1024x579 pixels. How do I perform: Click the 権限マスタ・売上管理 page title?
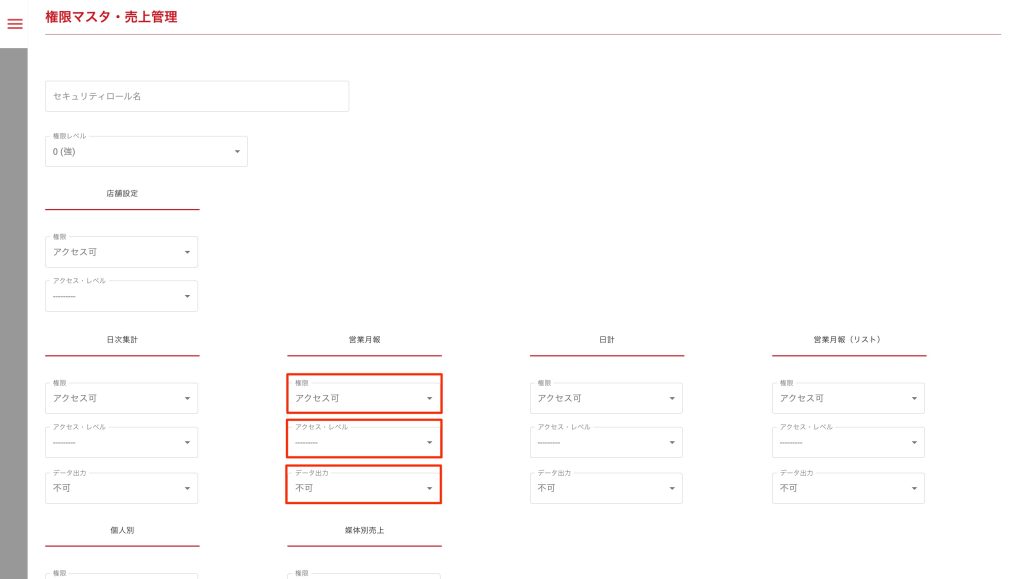(112, 17)
